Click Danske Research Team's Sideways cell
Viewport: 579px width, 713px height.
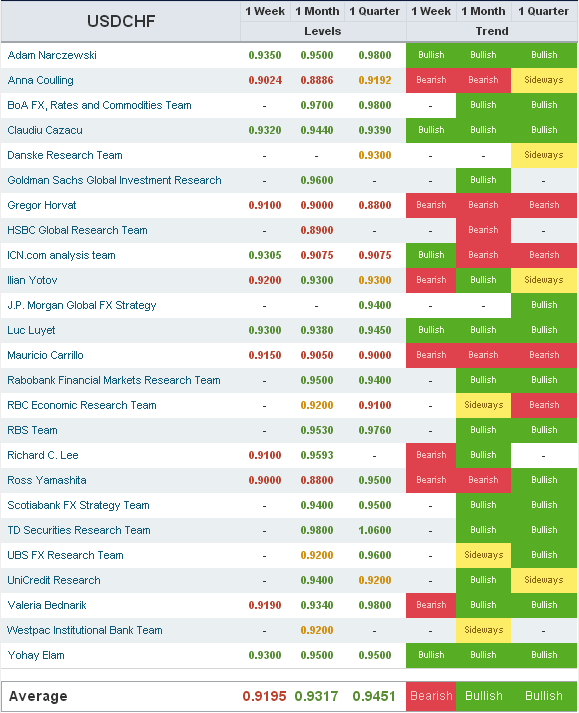(x=544, y=156)
